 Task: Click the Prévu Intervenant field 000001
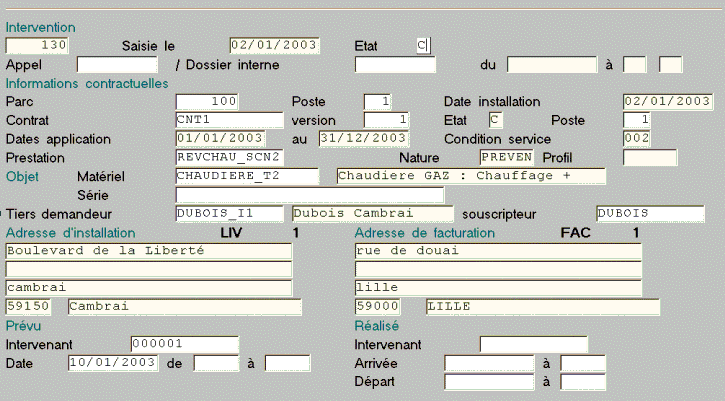coord(184,344)
